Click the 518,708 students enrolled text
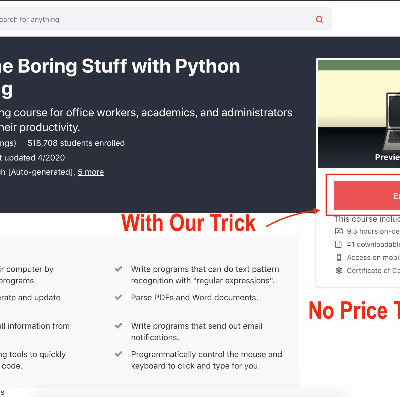Screen dimensions: 400x397 [x=76, y=143]
